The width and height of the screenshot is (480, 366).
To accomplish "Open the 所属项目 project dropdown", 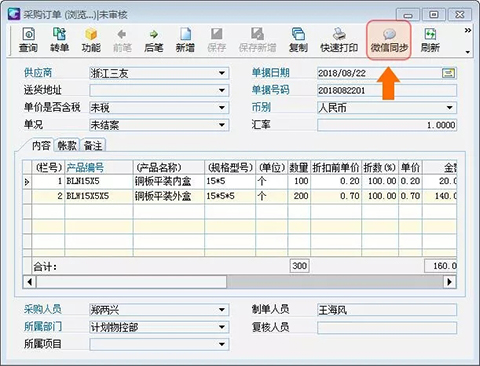I will pos(222,344).
